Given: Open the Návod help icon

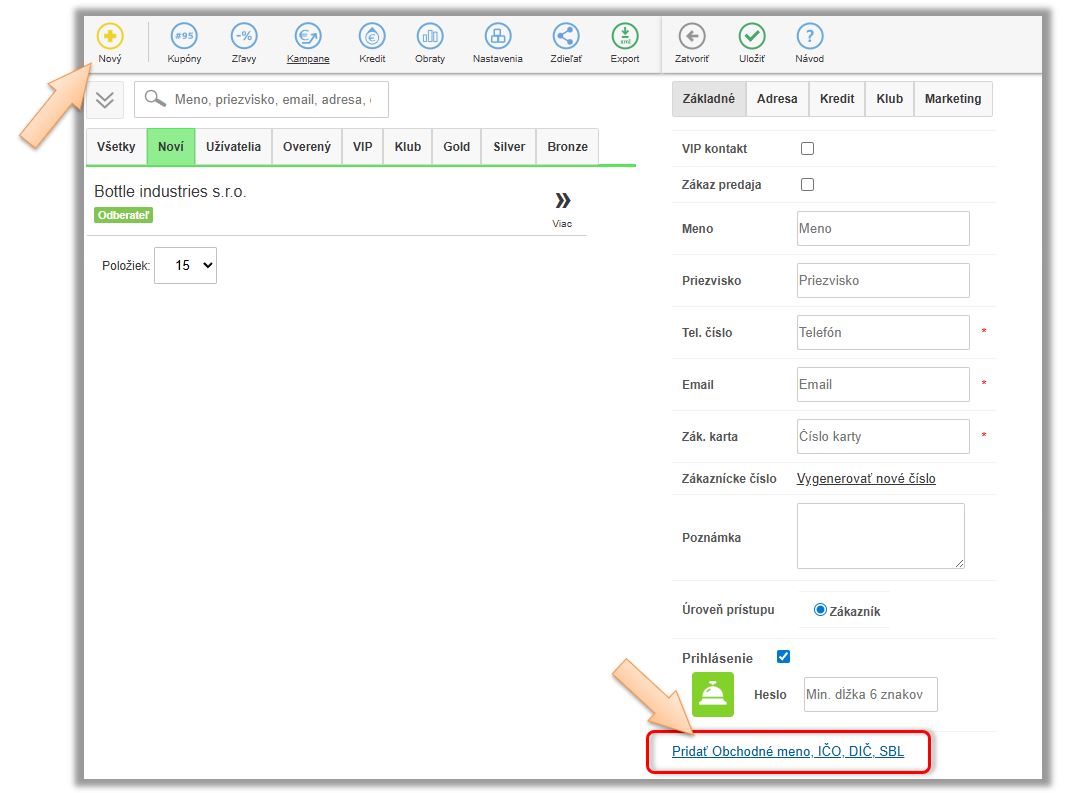Looking at the screenshot, I should (809, 37).
